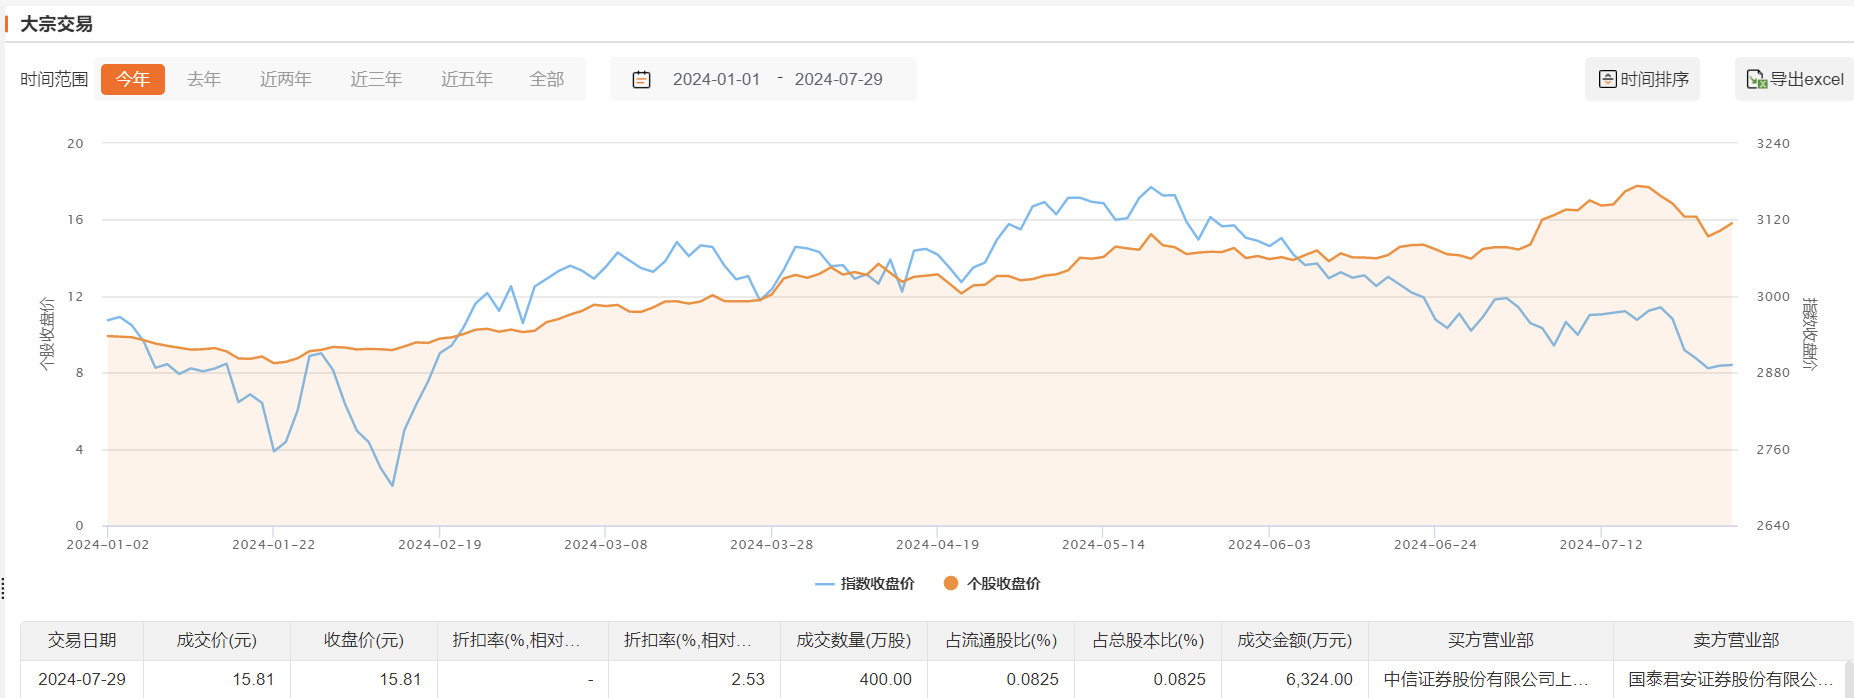
Task: Click the 2024-04-19 marker on the chart axis
Action: (937, 544)
